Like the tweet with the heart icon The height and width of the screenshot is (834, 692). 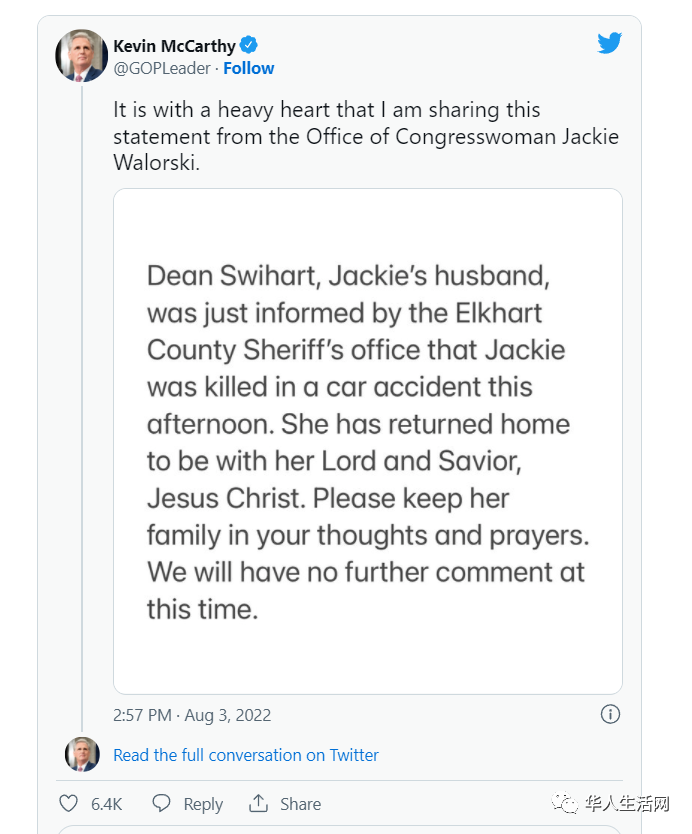click(68, 803)
